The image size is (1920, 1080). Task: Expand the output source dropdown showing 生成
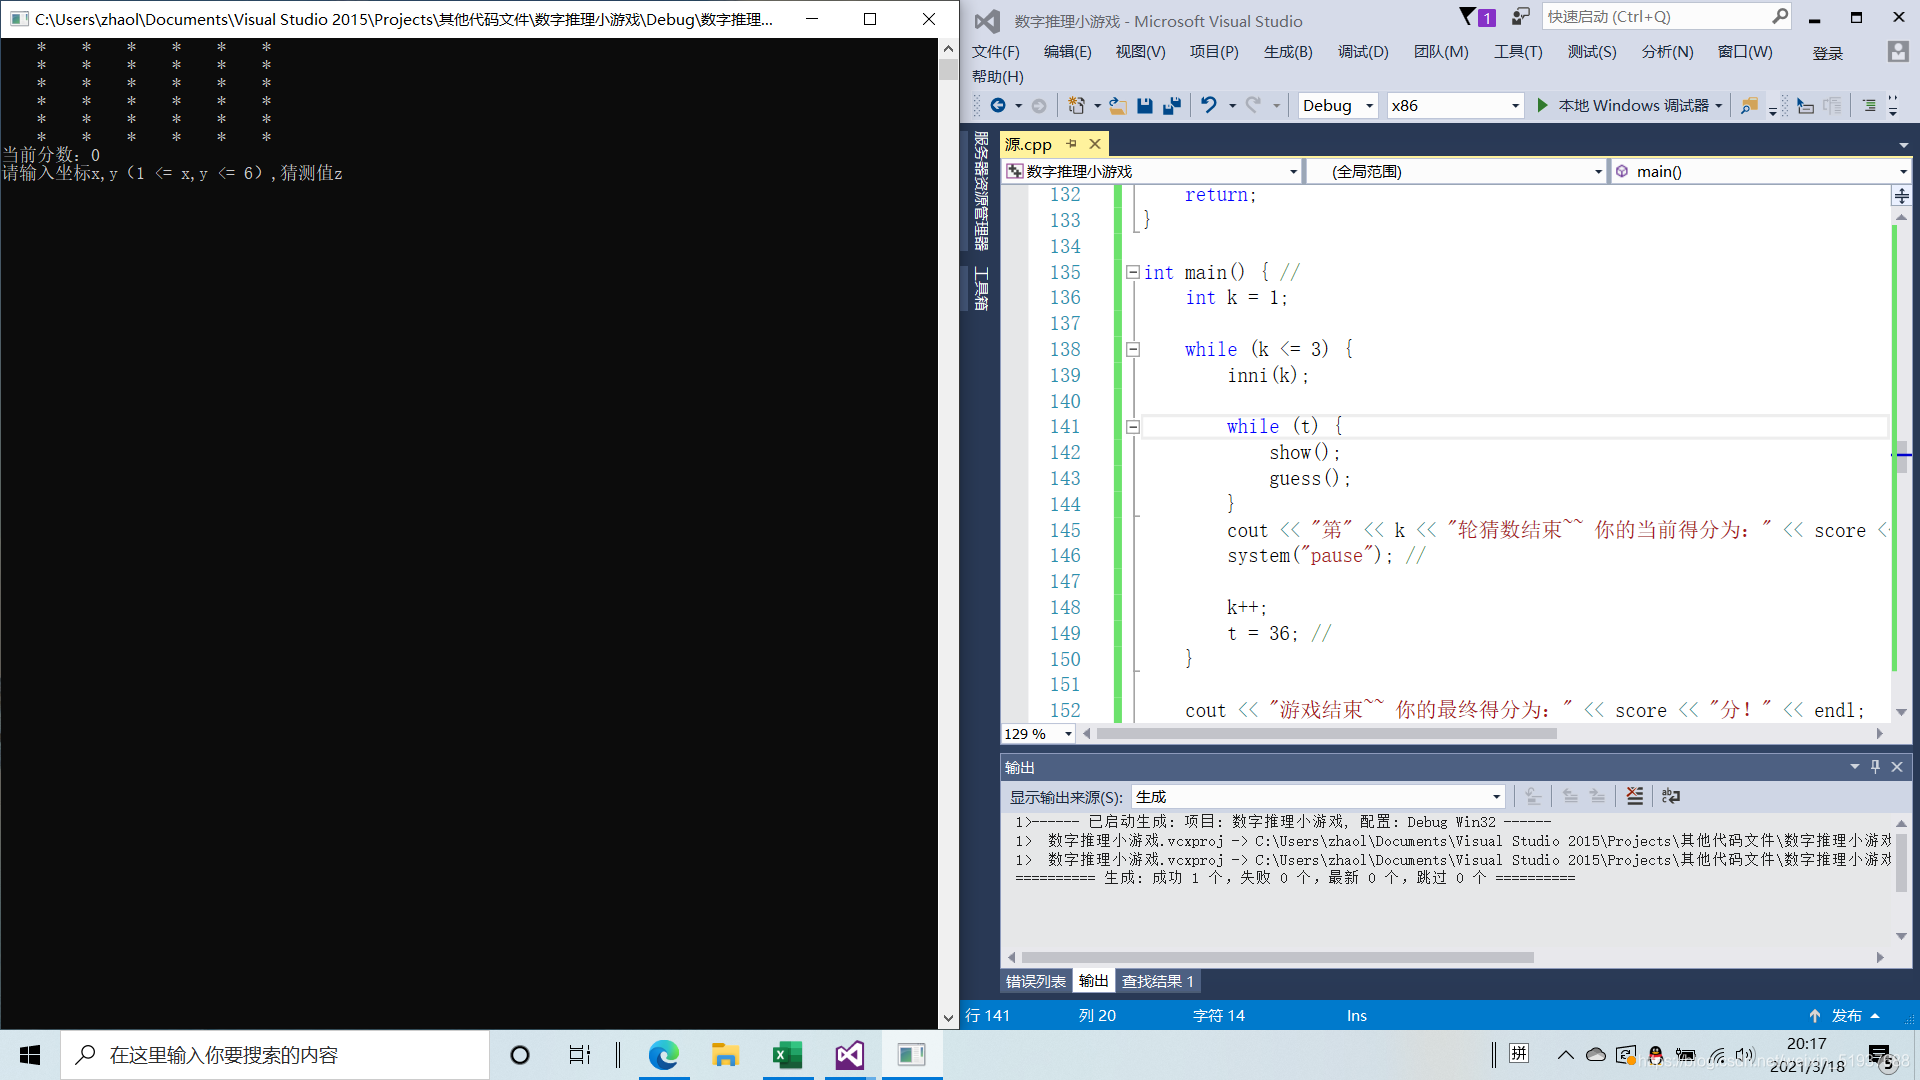click(x=1496, y=797)
